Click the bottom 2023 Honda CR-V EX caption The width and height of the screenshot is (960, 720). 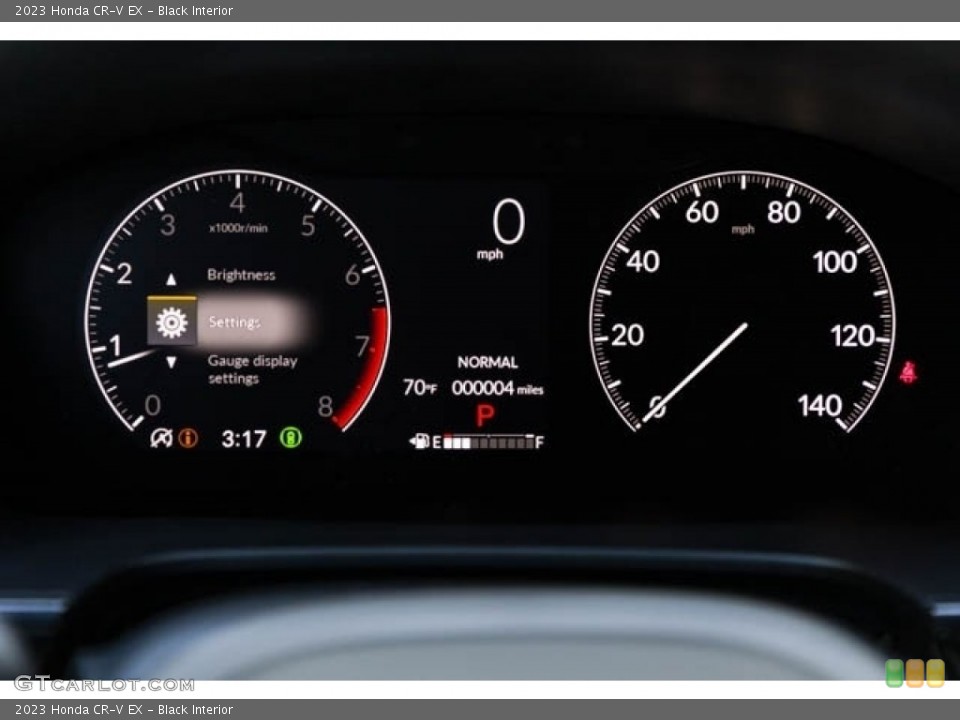click(124, 710)
